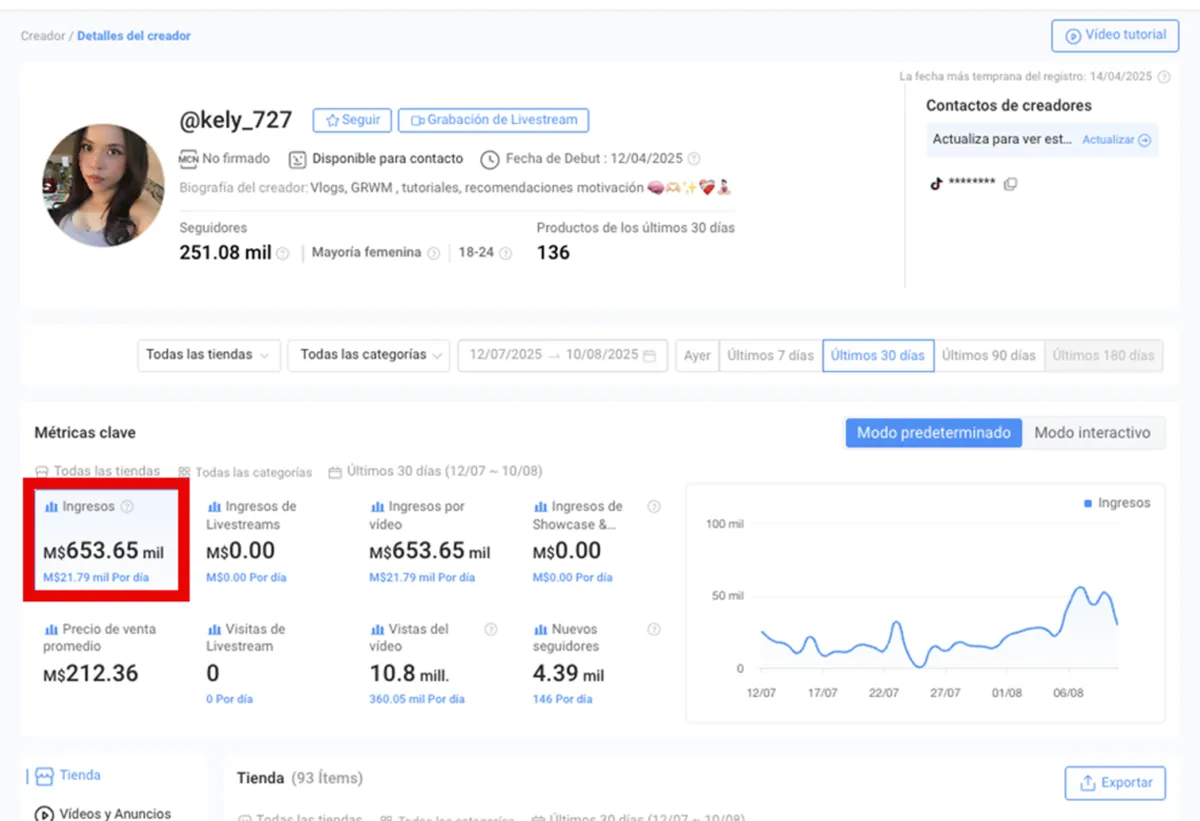Click the TikTok logo icon in contacts
Image resolution: width=1200 pixels, height=821 pixels.
(937, 184)
